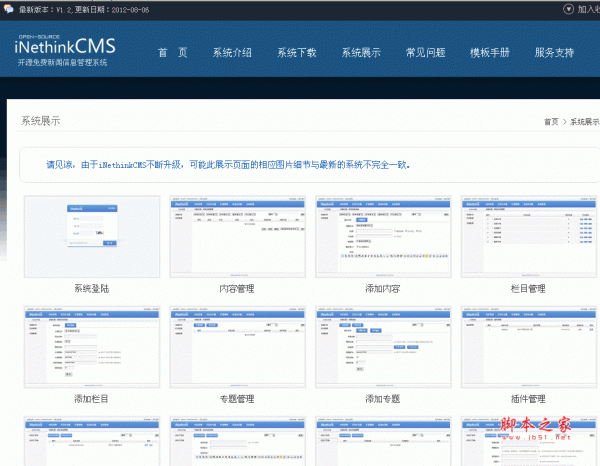Viewport: 600px width, 466px height.
Task: Click the 栏目管理 caption text
Action: (x=528, y=288)
